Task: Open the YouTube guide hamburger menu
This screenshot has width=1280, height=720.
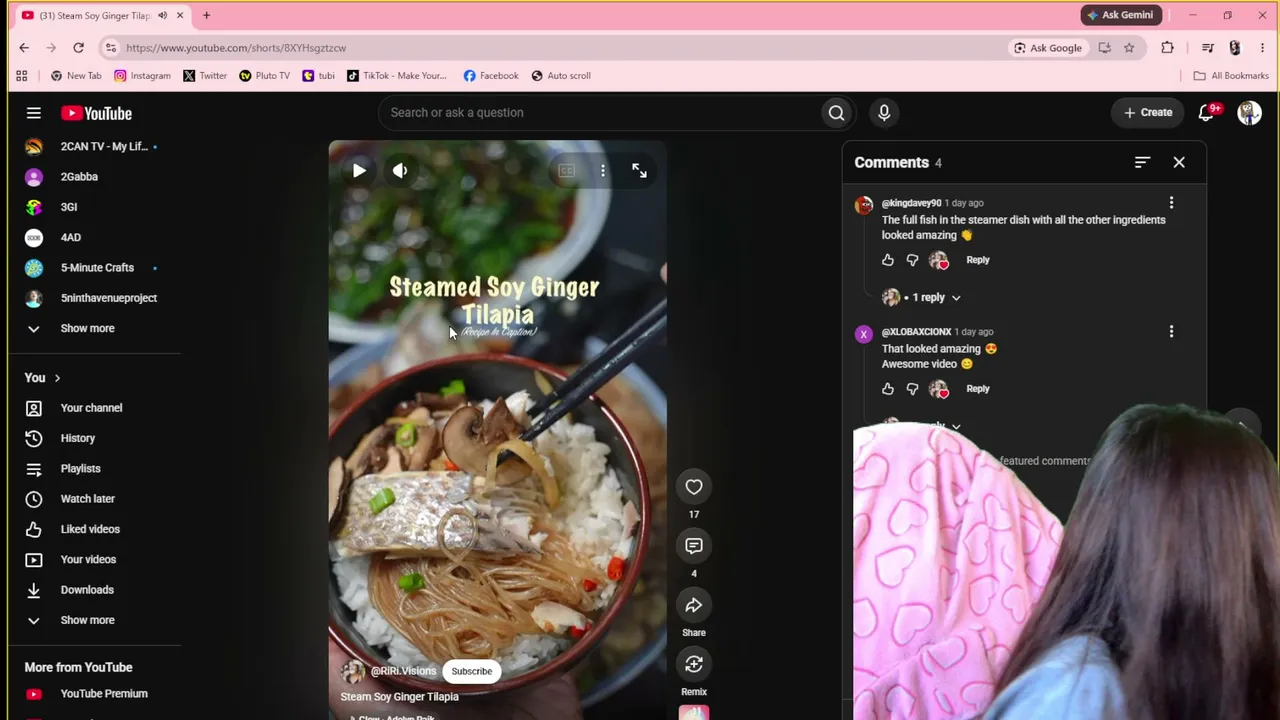Action: tap(33, 113)
